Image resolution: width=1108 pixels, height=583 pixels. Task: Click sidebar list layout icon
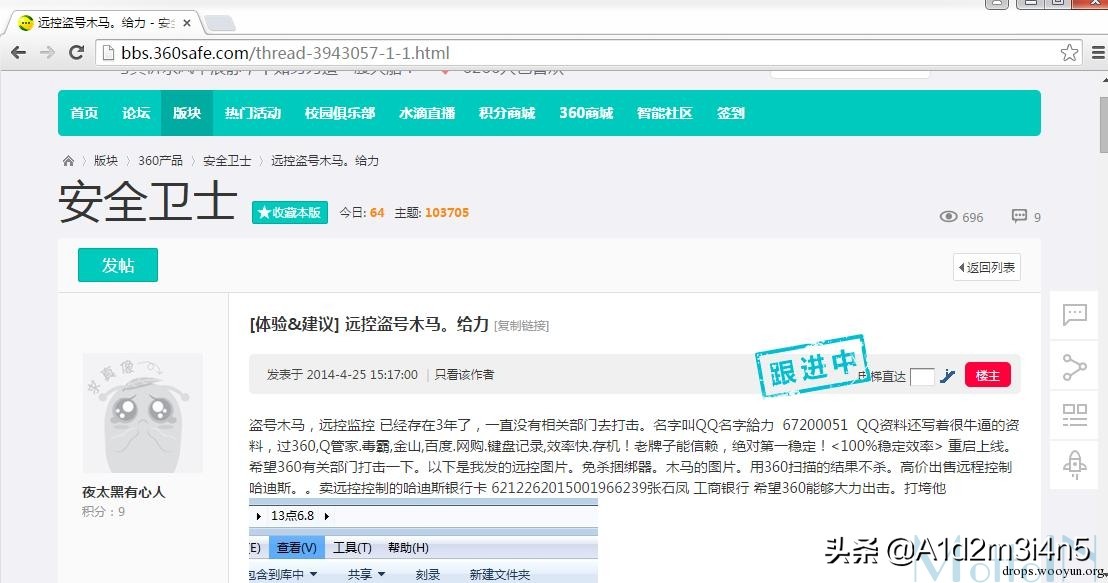1075,416
